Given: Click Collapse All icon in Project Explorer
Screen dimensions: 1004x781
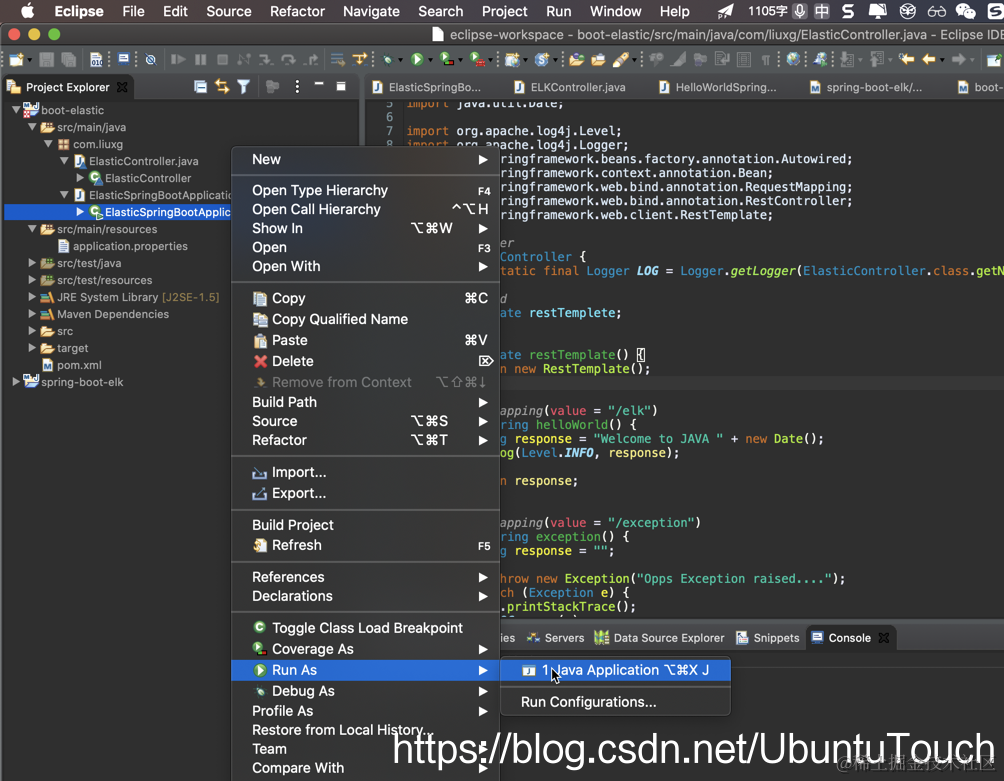Looking at the screenshot, I should point(201,87).
